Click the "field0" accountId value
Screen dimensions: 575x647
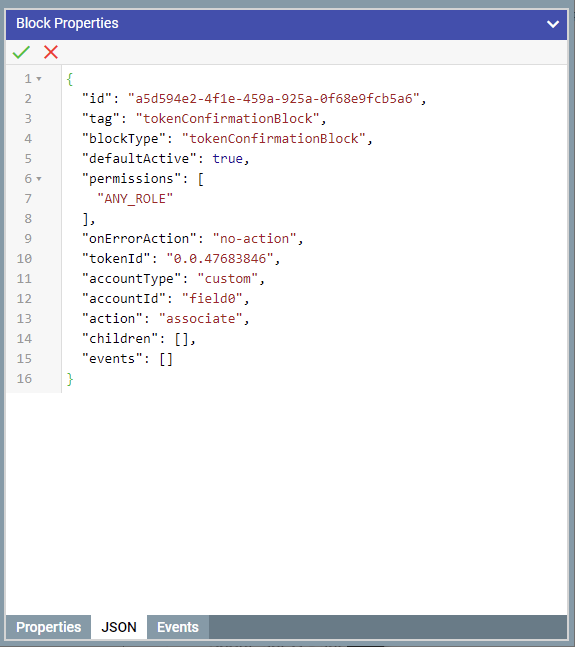click(212, 299)
